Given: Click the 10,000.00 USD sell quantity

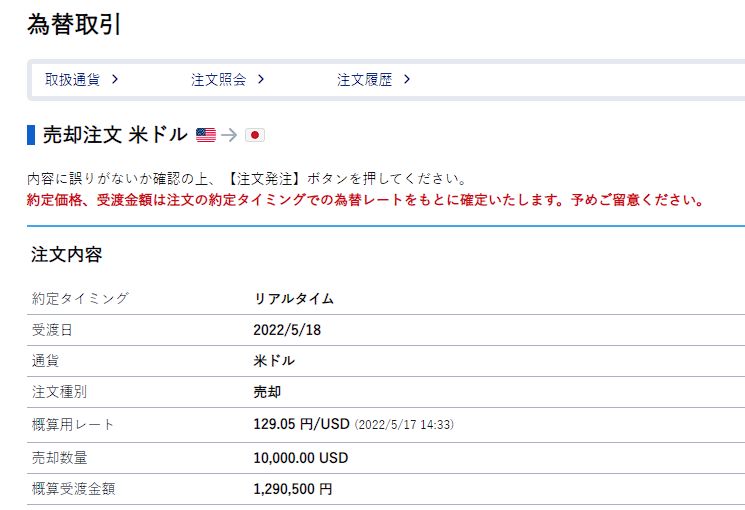Looking at the screenshot, I should tap(301, 457).
